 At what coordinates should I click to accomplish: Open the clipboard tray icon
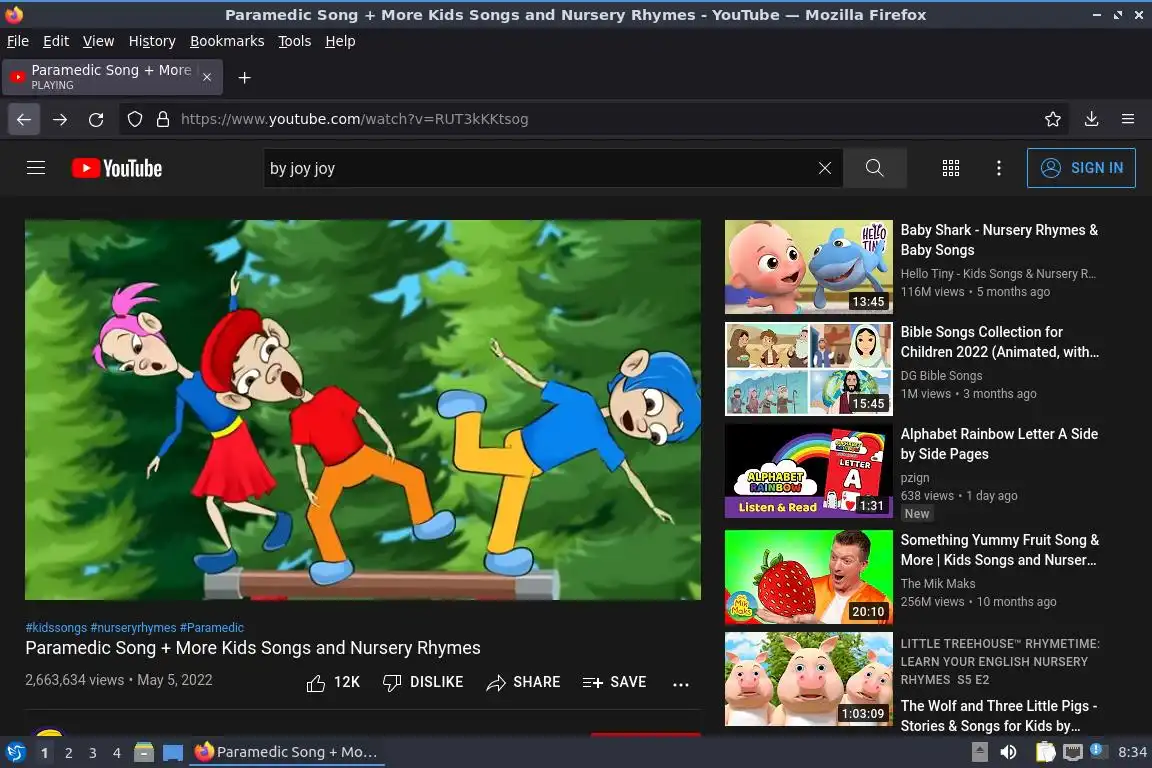click(1045, 752)
